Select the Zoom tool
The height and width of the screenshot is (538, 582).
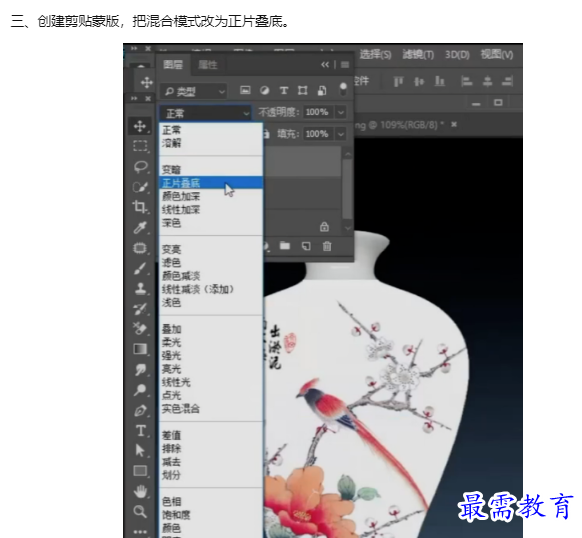pyautogui.click(x=140, y=511)
